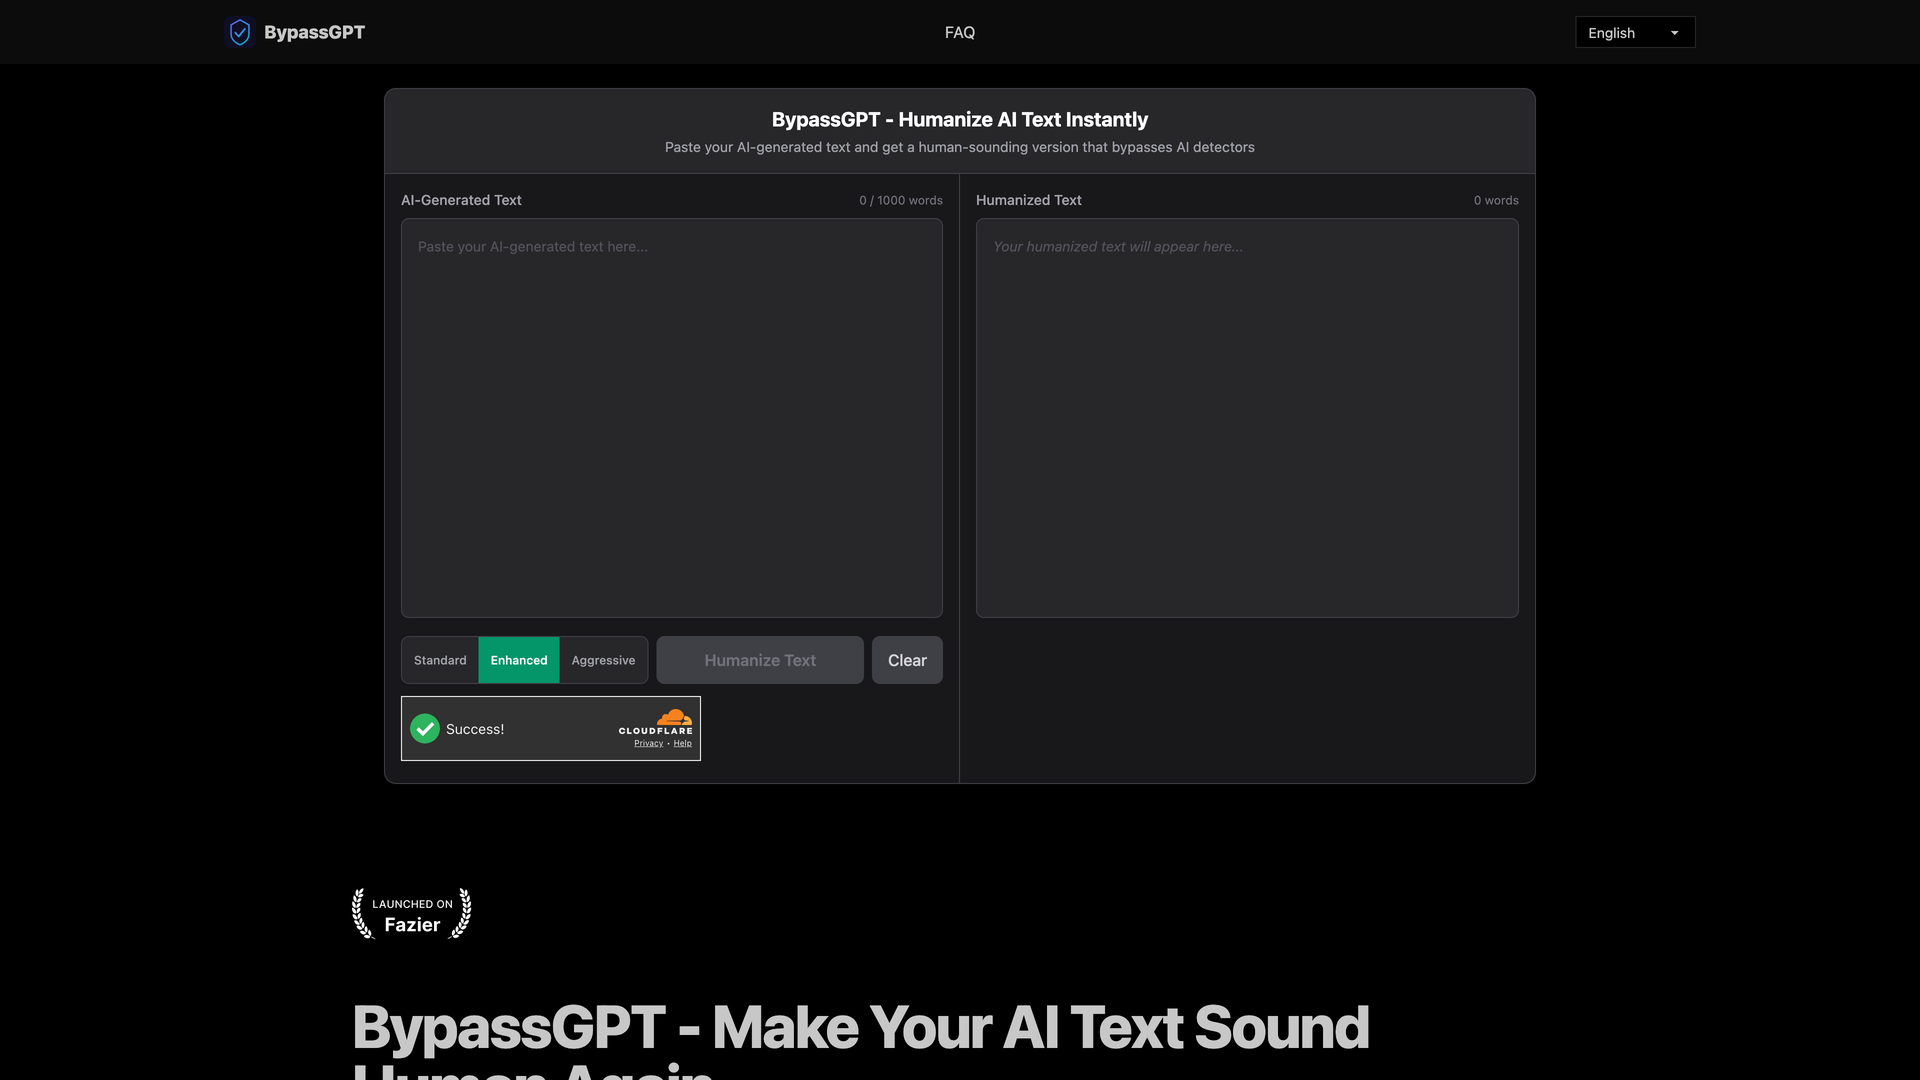Click the green success checkmark icon
The width and height of the screenshot is (1920, 1080).
(425, 729)
